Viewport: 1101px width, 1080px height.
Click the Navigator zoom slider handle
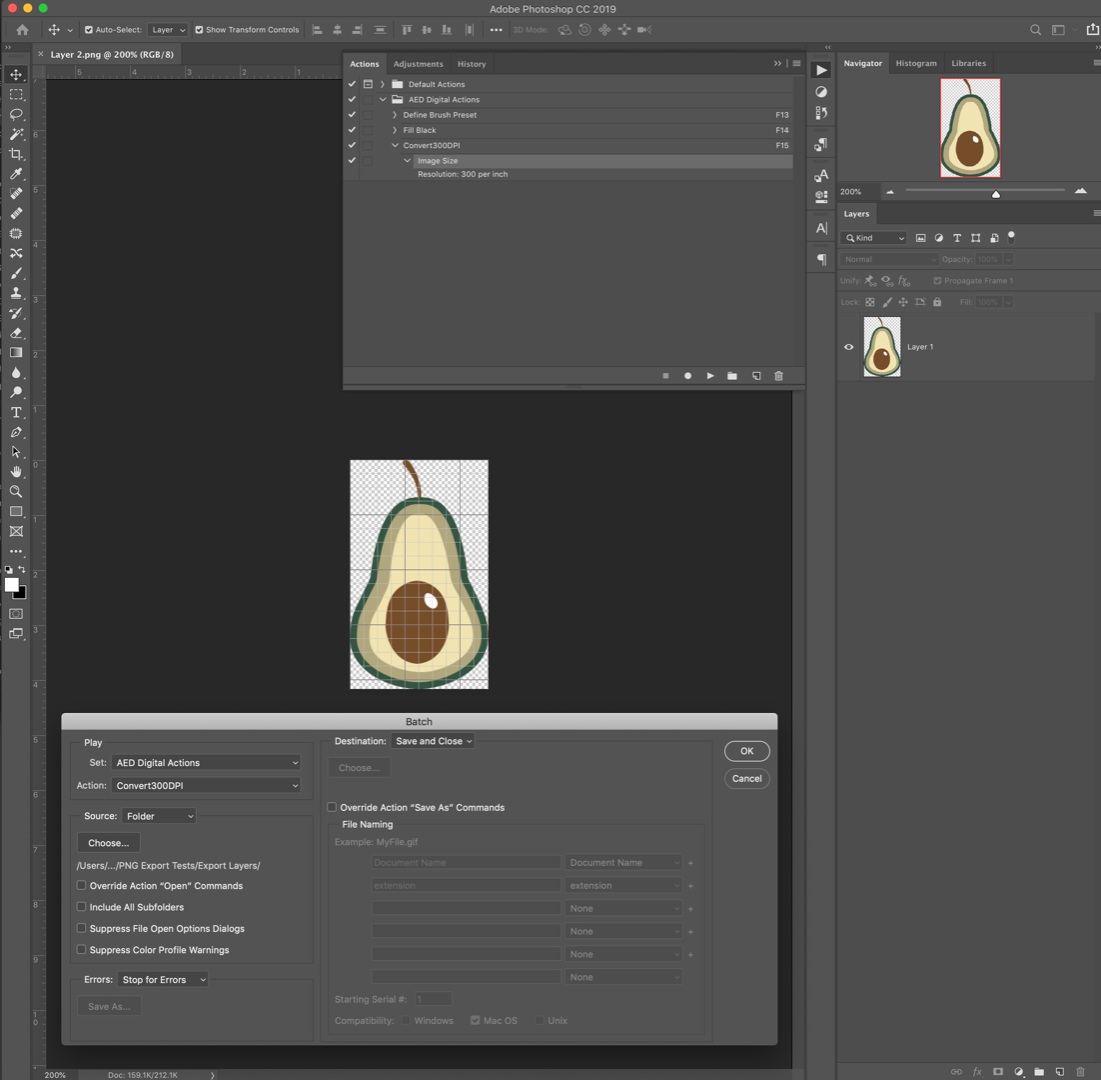(996, 194)
